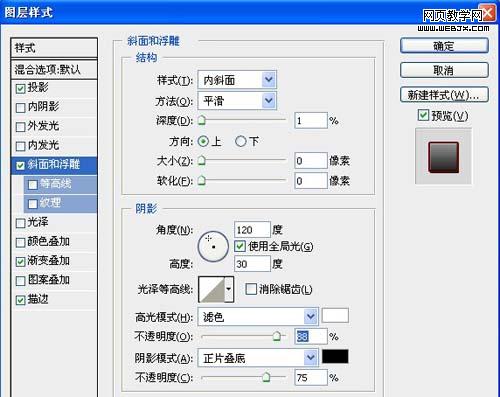Select 混合选项:默认 blending options item
Image resolution: width=500 pixels, height=397 pixels.
(54, 69)
